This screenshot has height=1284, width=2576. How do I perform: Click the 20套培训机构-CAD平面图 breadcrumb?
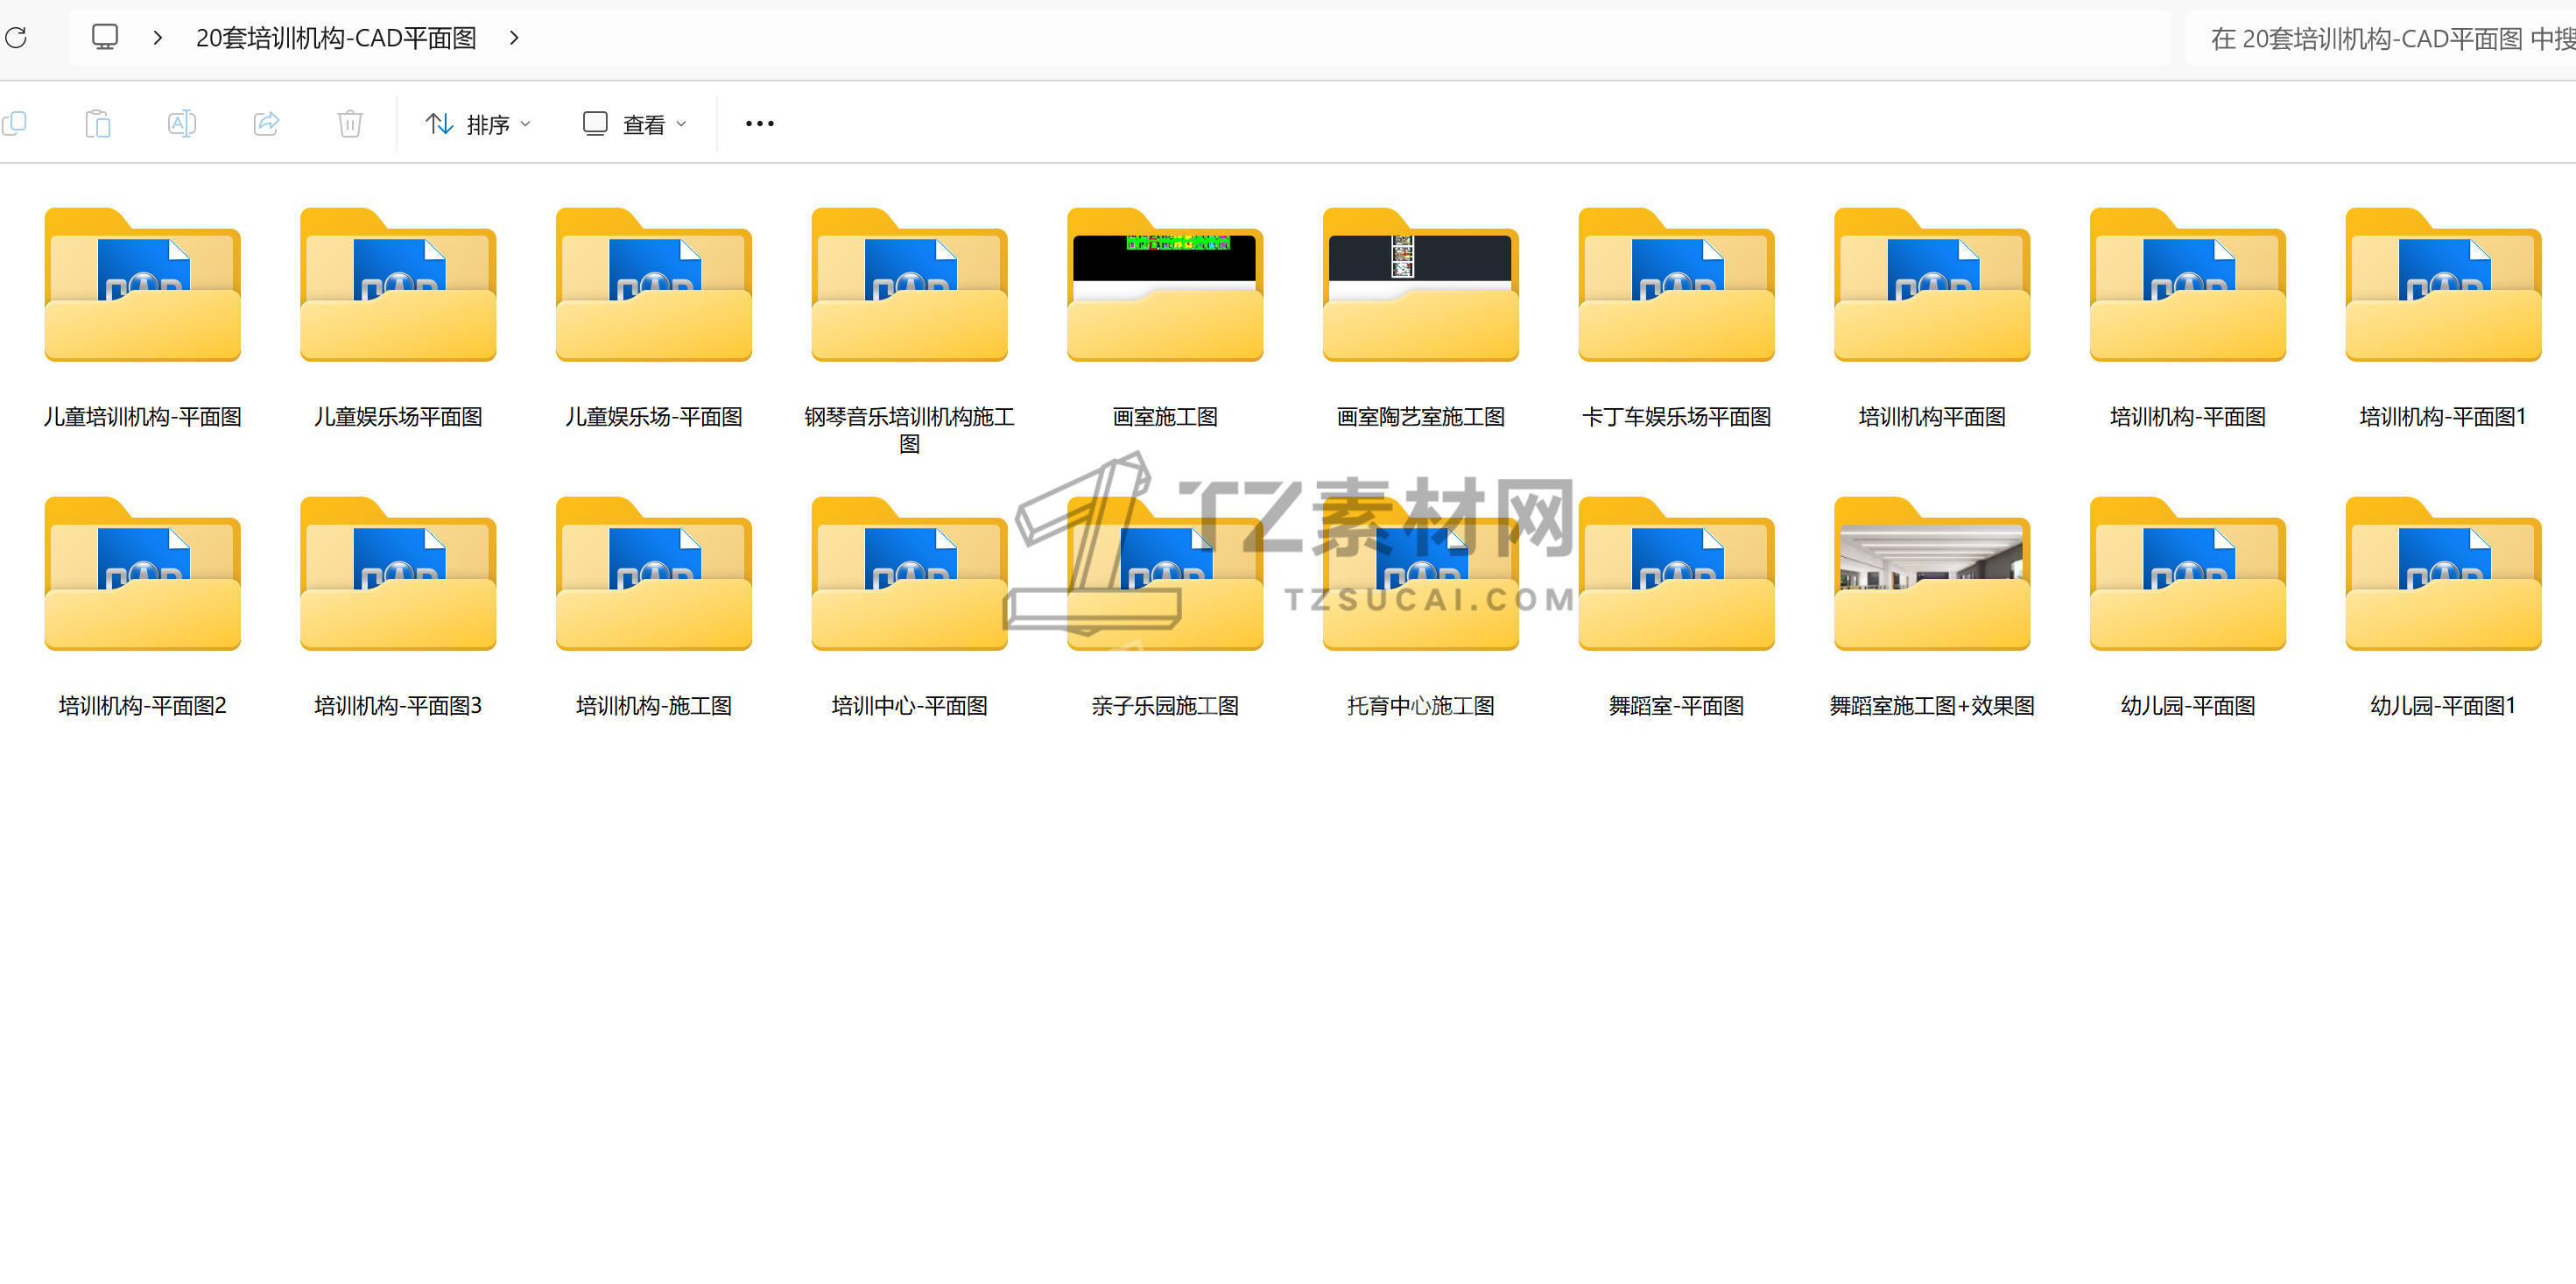pyautogui.click(x=336, y=38)
